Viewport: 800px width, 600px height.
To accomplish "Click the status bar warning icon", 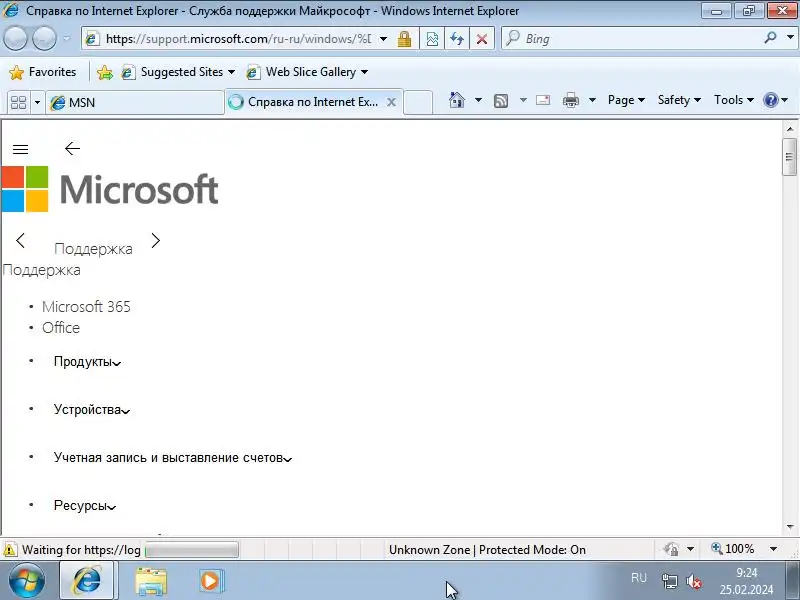I will [x=10, y=549].
